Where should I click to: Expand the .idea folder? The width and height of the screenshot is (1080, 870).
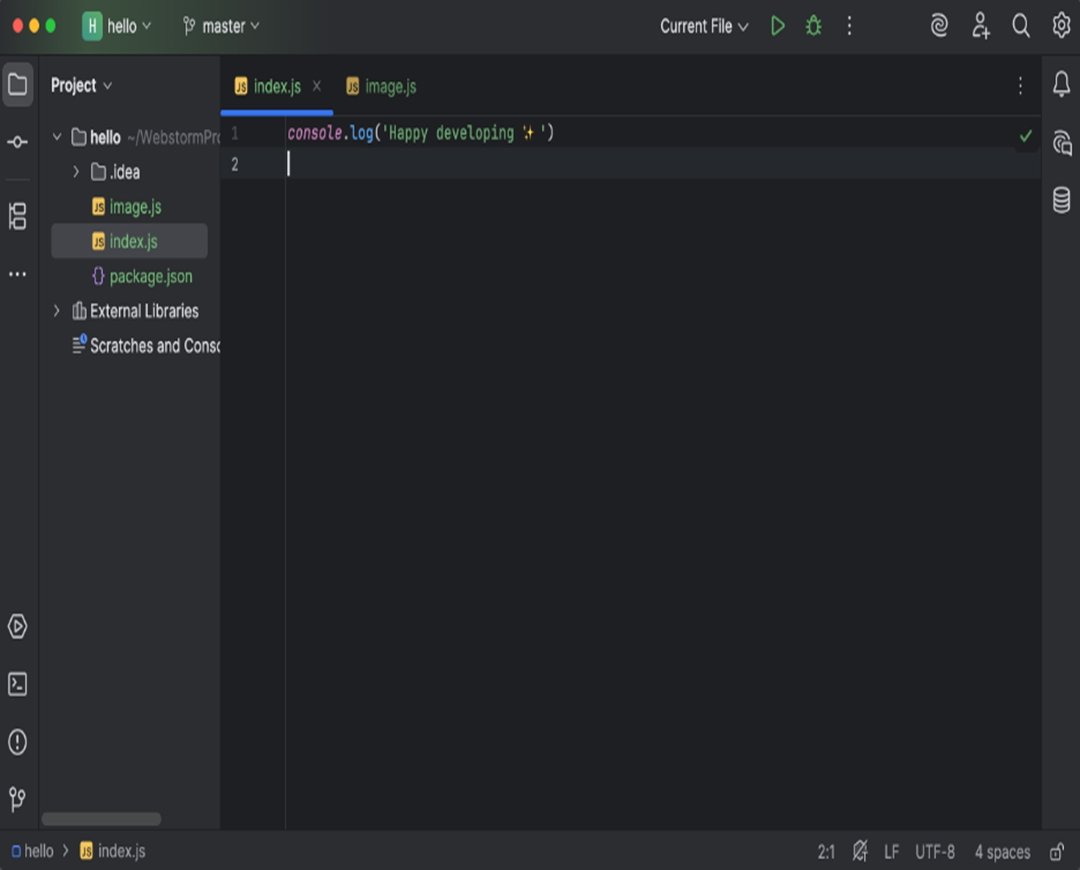[76, 172]
